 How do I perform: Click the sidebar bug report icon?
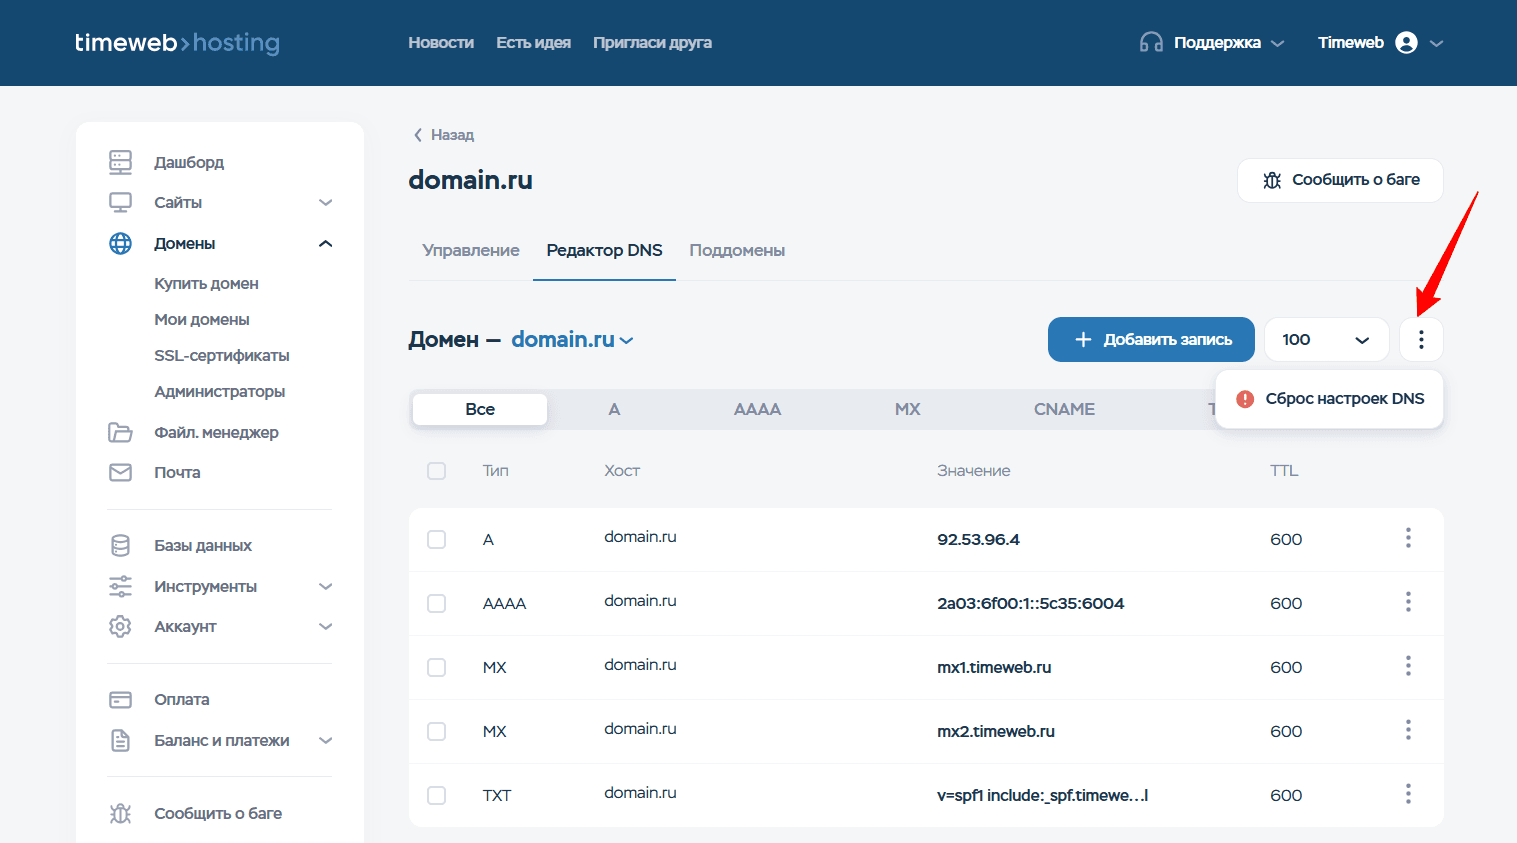(x=120, y=813)
